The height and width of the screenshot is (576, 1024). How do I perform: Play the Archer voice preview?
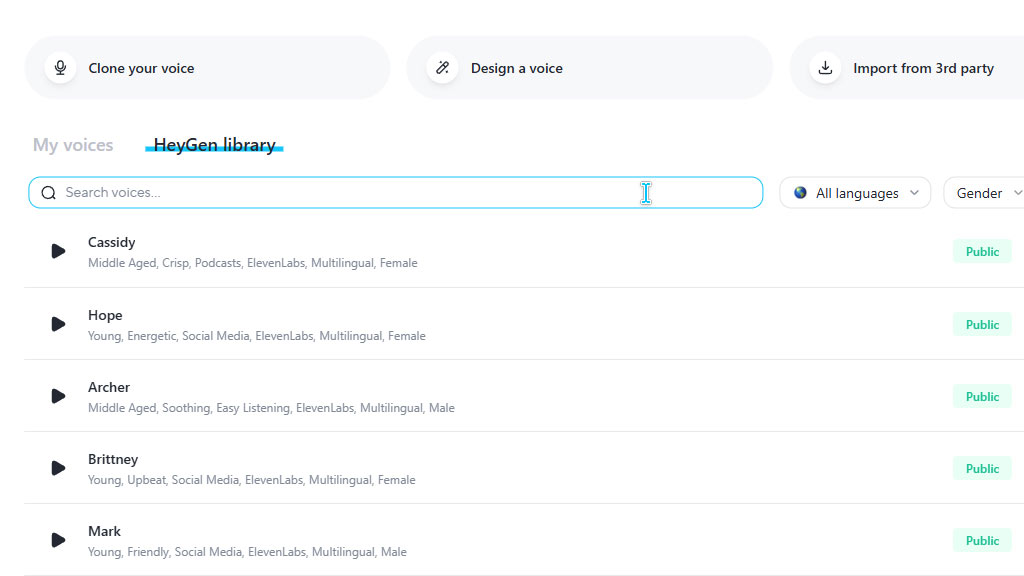tap(58, 396)
